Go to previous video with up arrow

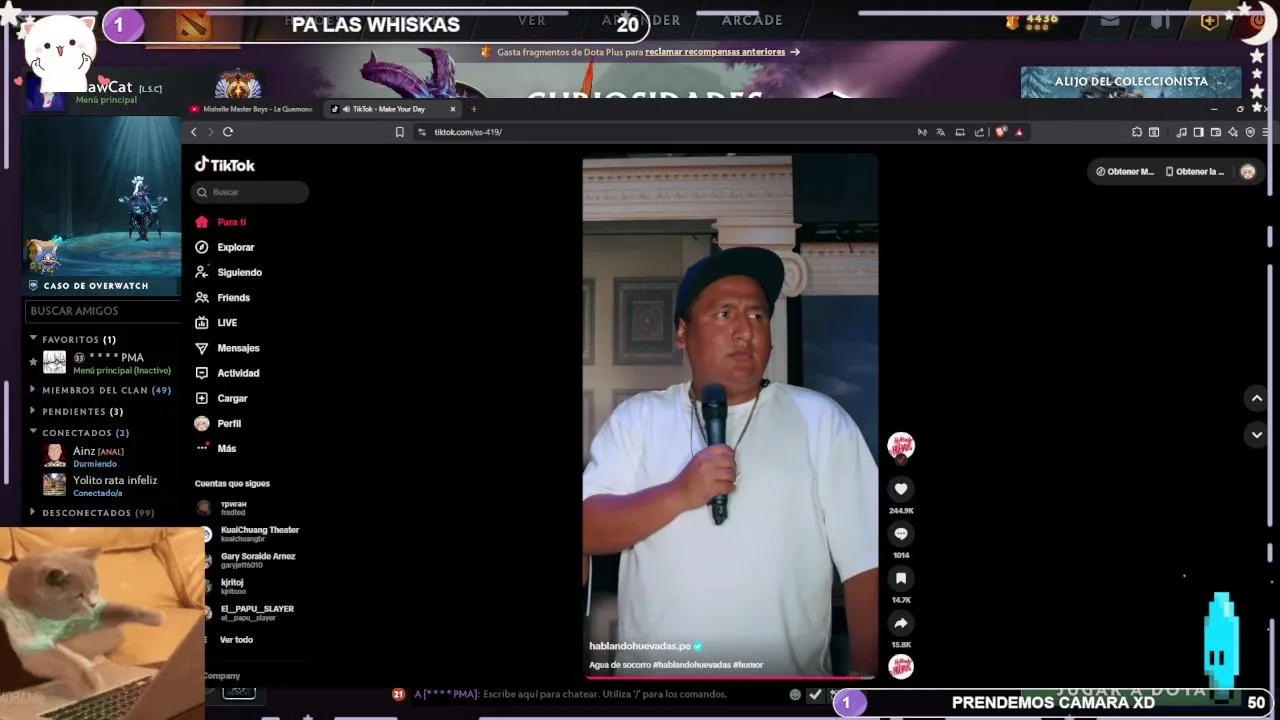pos(1257,398)
